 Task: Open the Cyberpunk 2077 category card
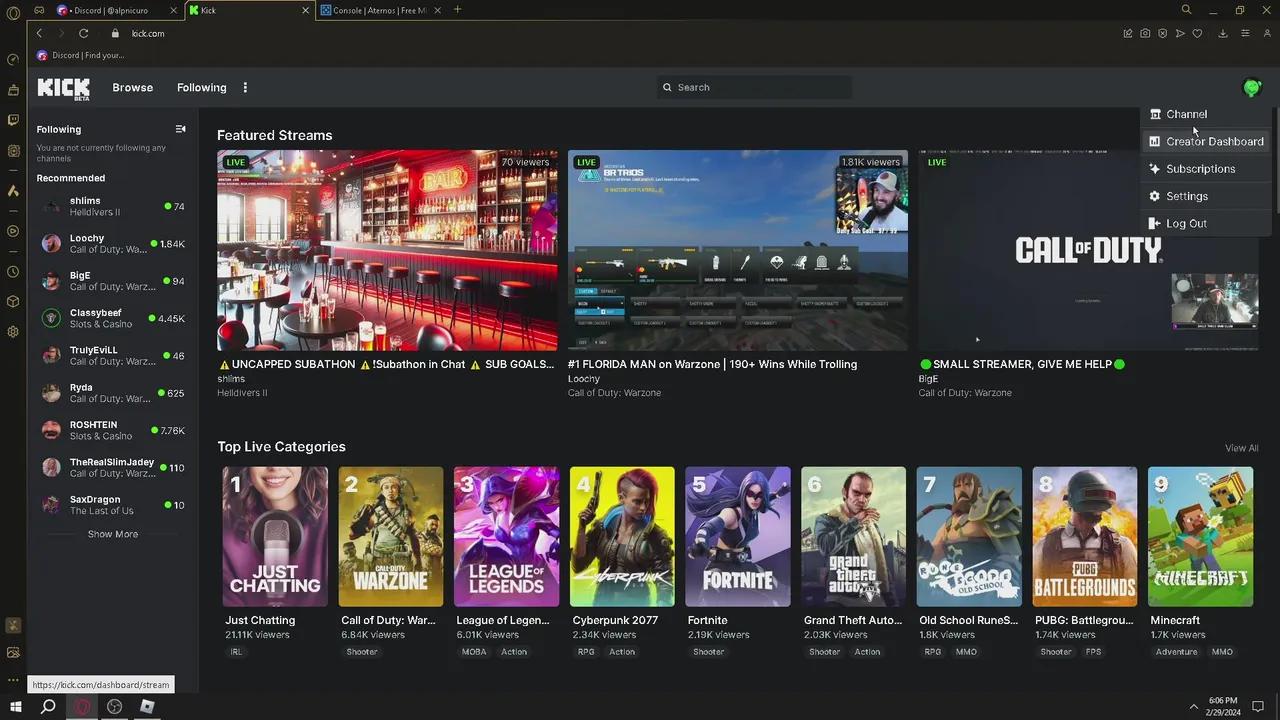pos(622,536)
